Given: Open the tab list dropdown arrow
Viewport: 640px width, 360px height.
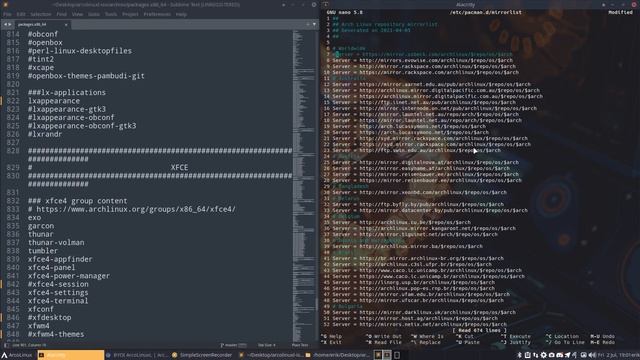Looking at the screenshot, I should coord(314,24).
